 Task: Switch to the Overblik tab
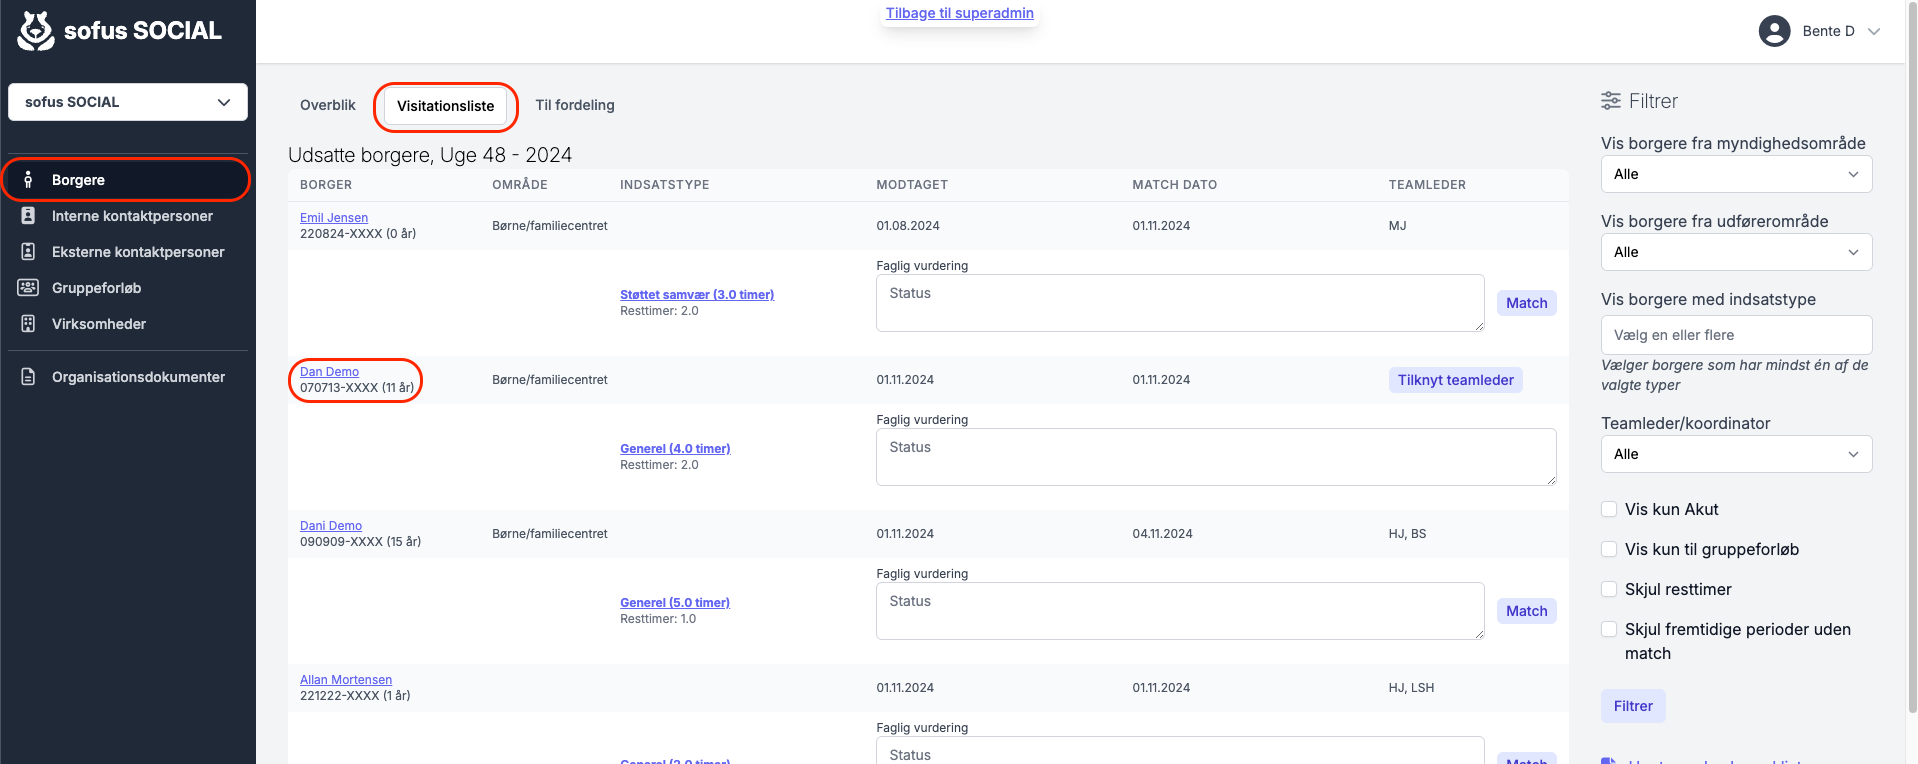(x=328, y=105)
